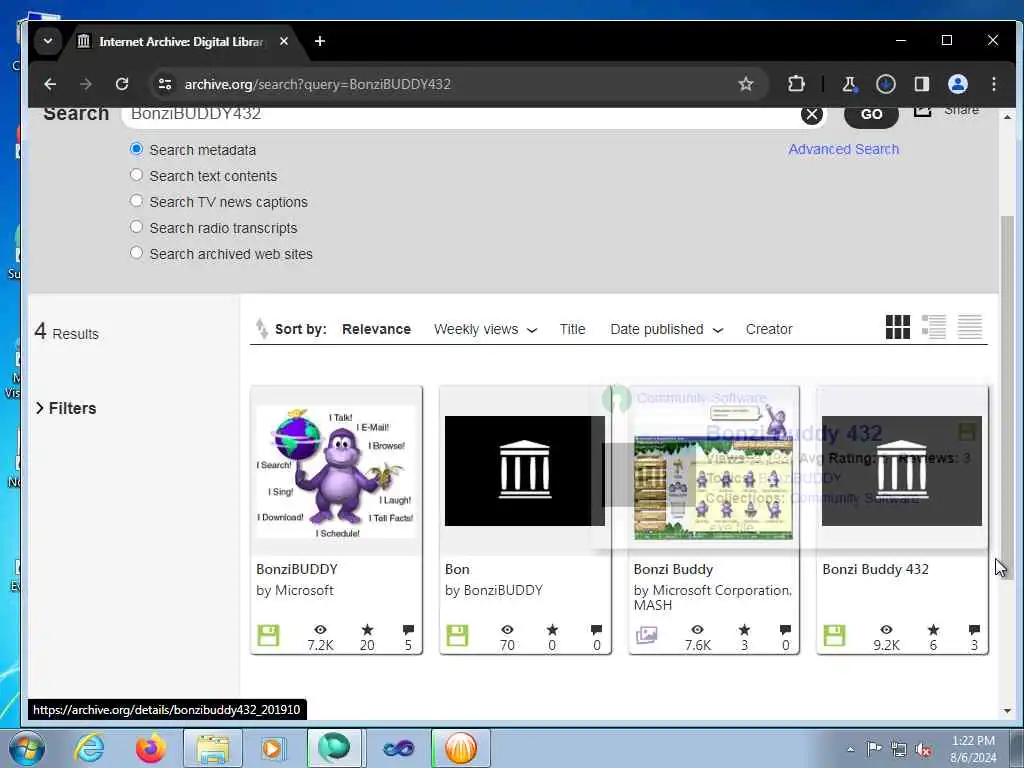Image resolution: width=1024 pixels, height=768 pixels.
Task: Open the BonziBUDDY by Microsoft title
Action: click(x=296, y=569)
